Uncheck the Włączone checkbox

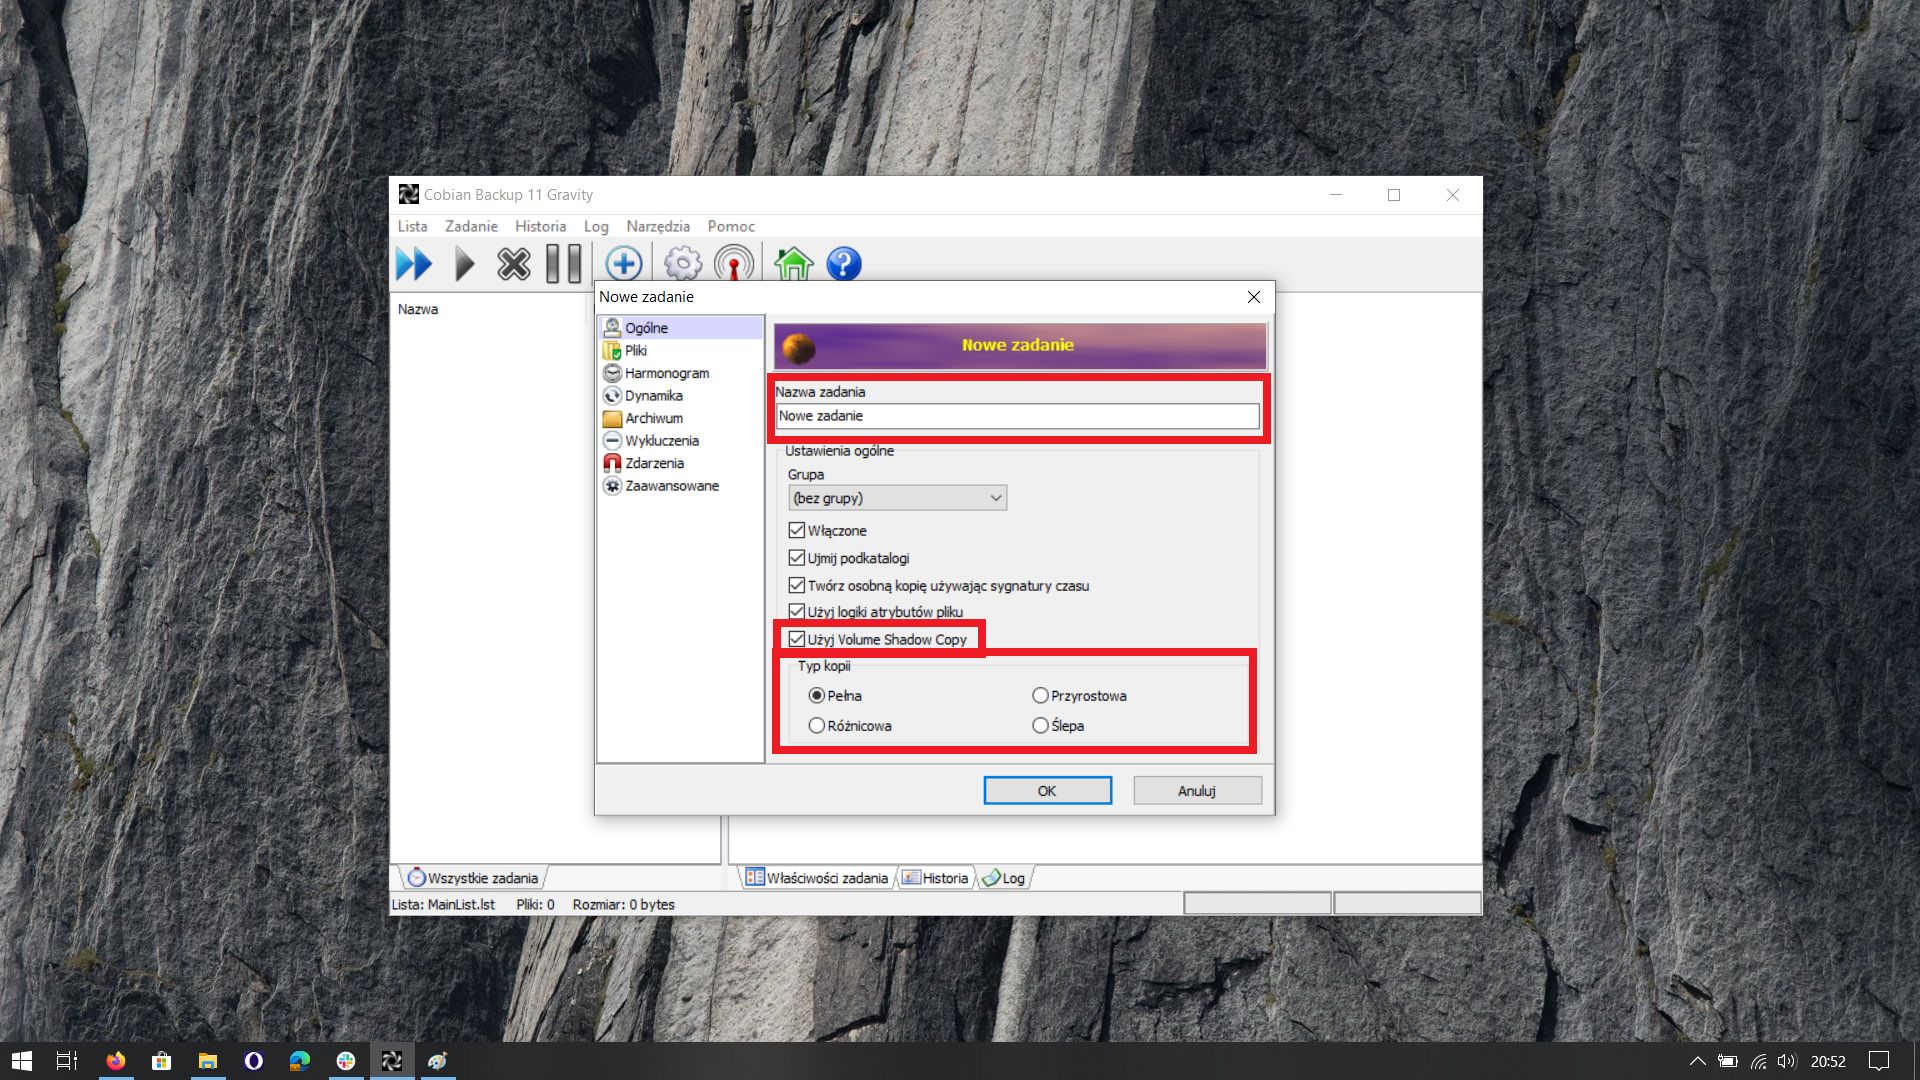(797, 531)
